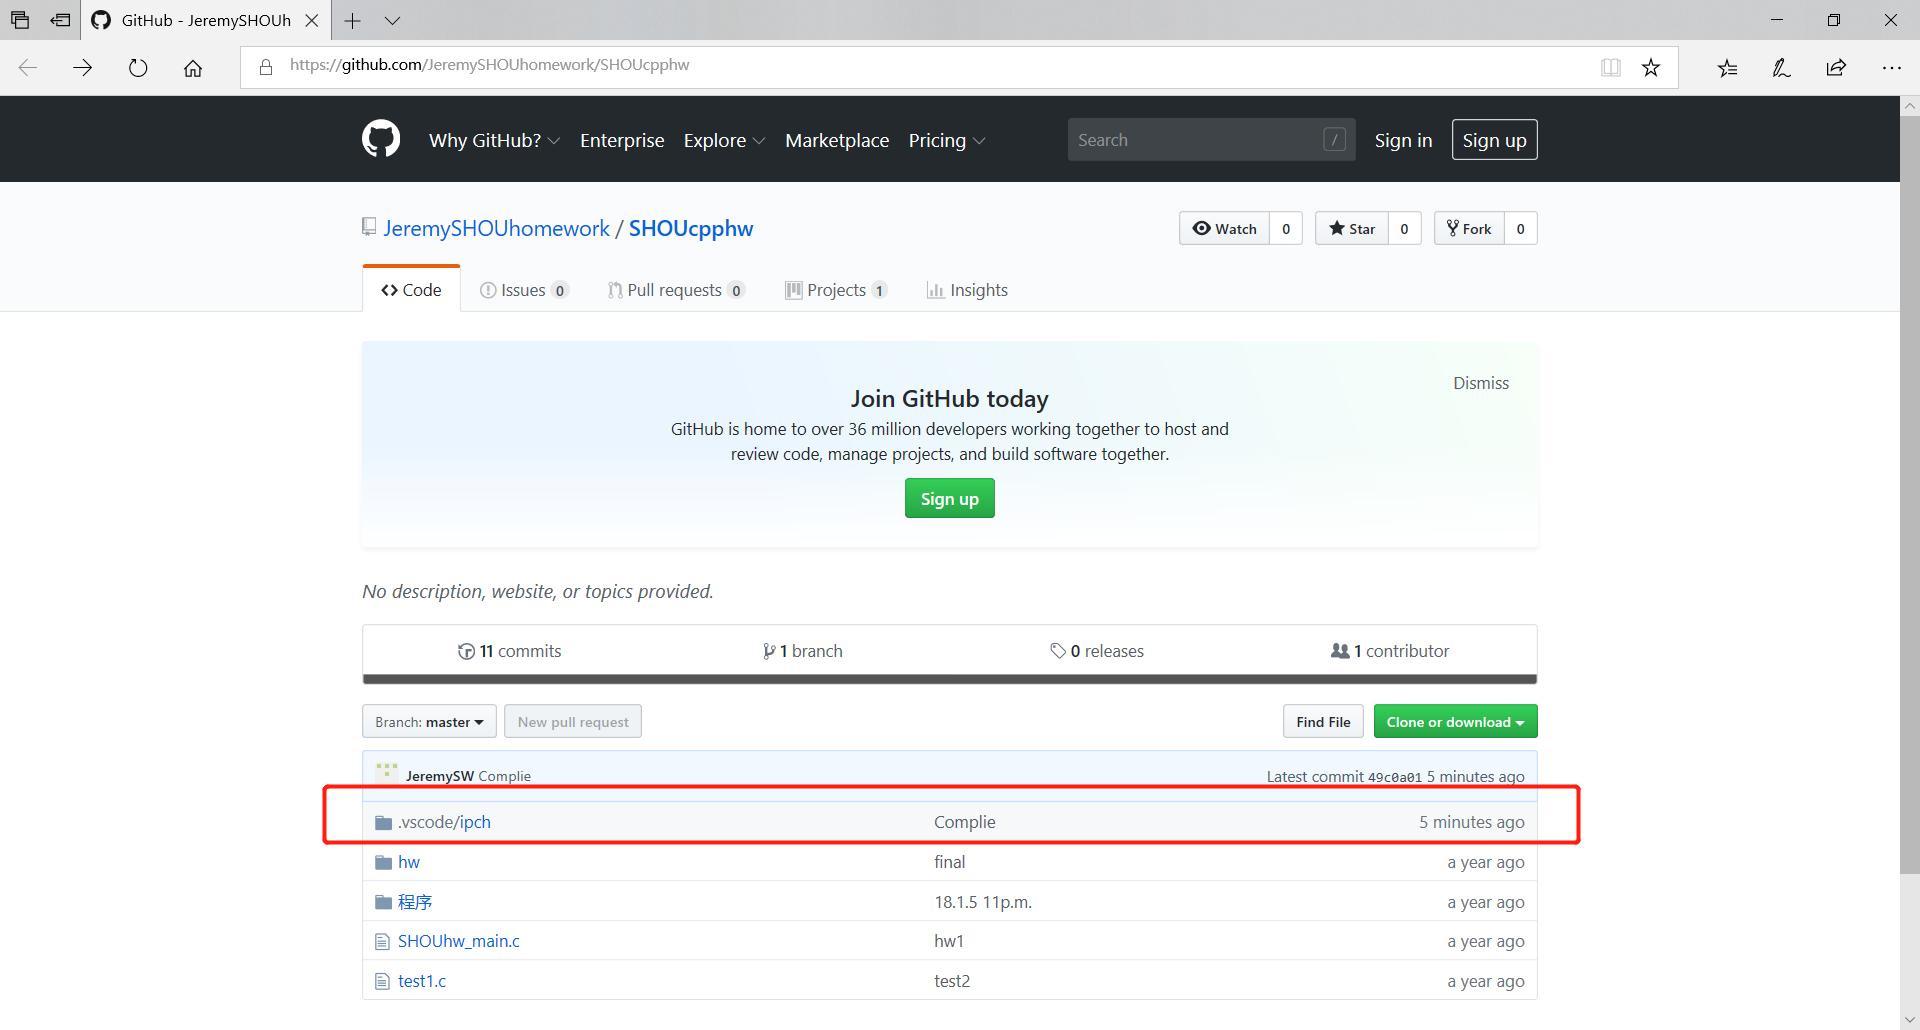This screenshot has width=1920, height=1030.
Task: View the 11 commits
Action: pyautogui.click(x=510, y=651)
